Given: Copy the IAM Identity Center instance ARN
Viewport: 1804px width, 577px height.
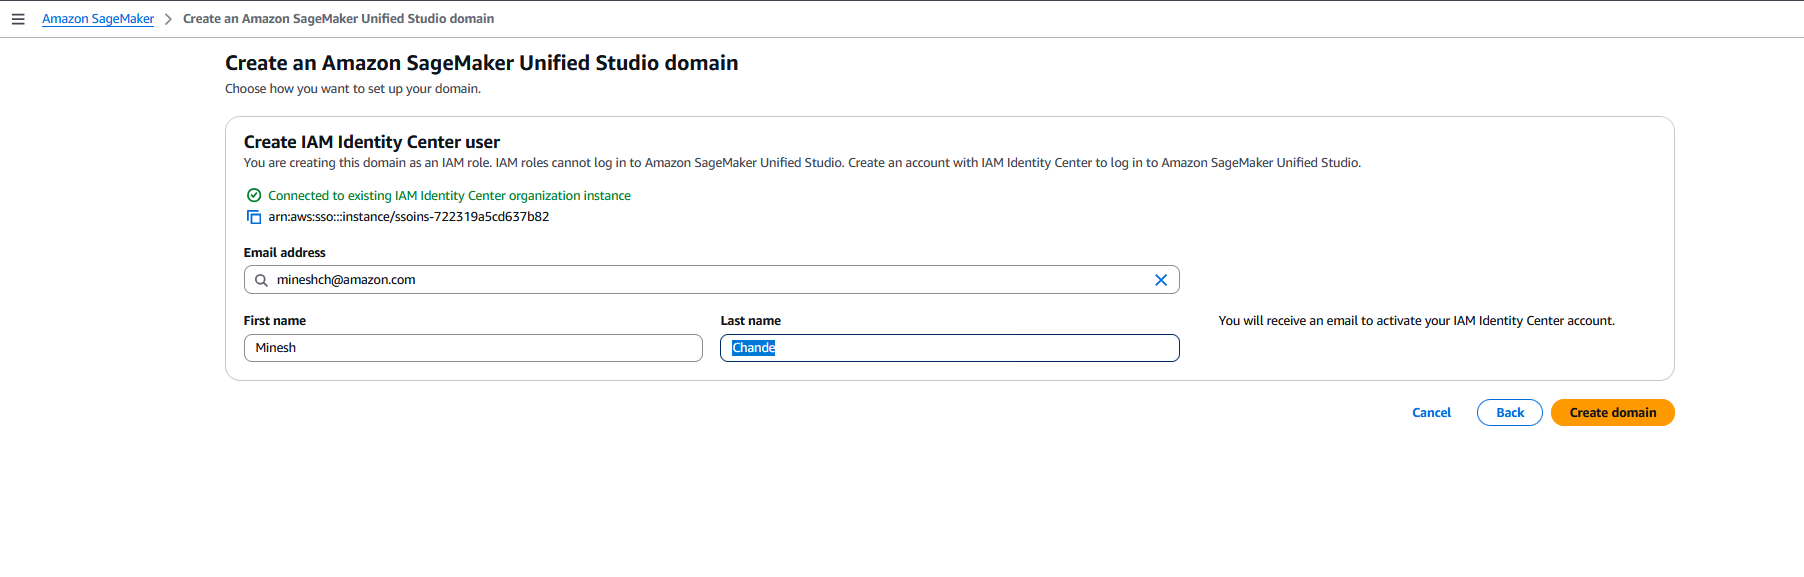Looking at the screenshot, I should point(254,217).
